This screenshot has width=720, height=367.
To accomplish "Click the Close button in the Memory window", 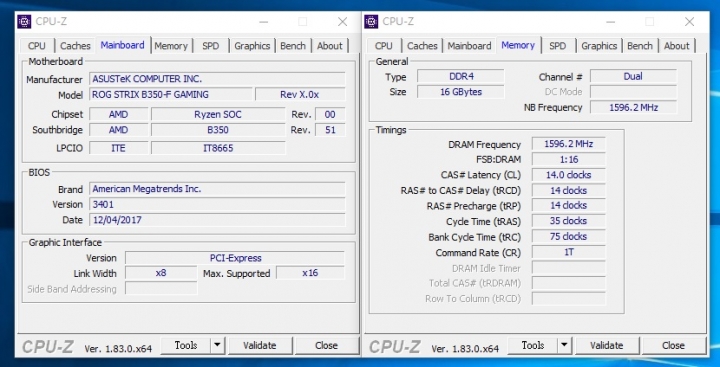I will [x=674, y=345].
